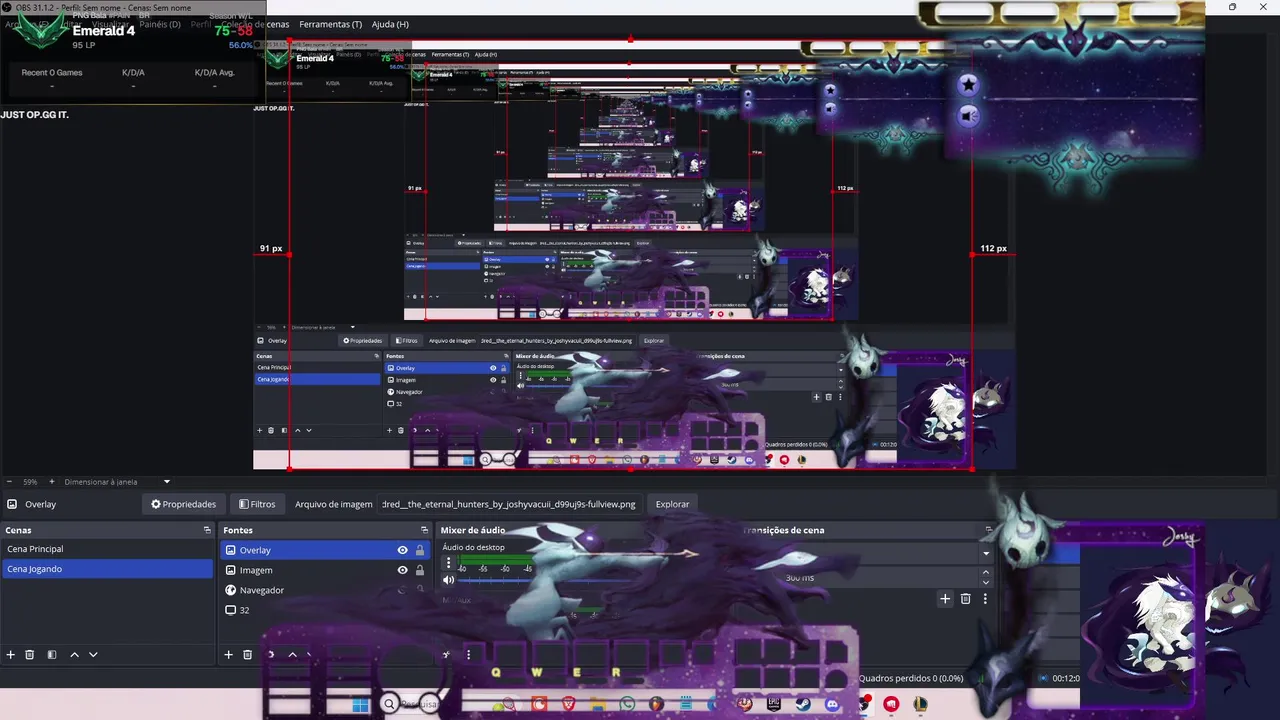Zoom in the preview with plus
The height and width of the screenshot is (720, 1280).
(52, 482)
